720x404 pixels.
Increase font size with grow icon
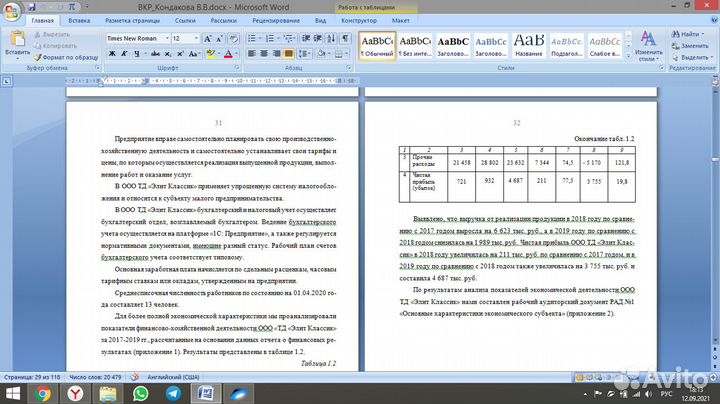(206, 37)
